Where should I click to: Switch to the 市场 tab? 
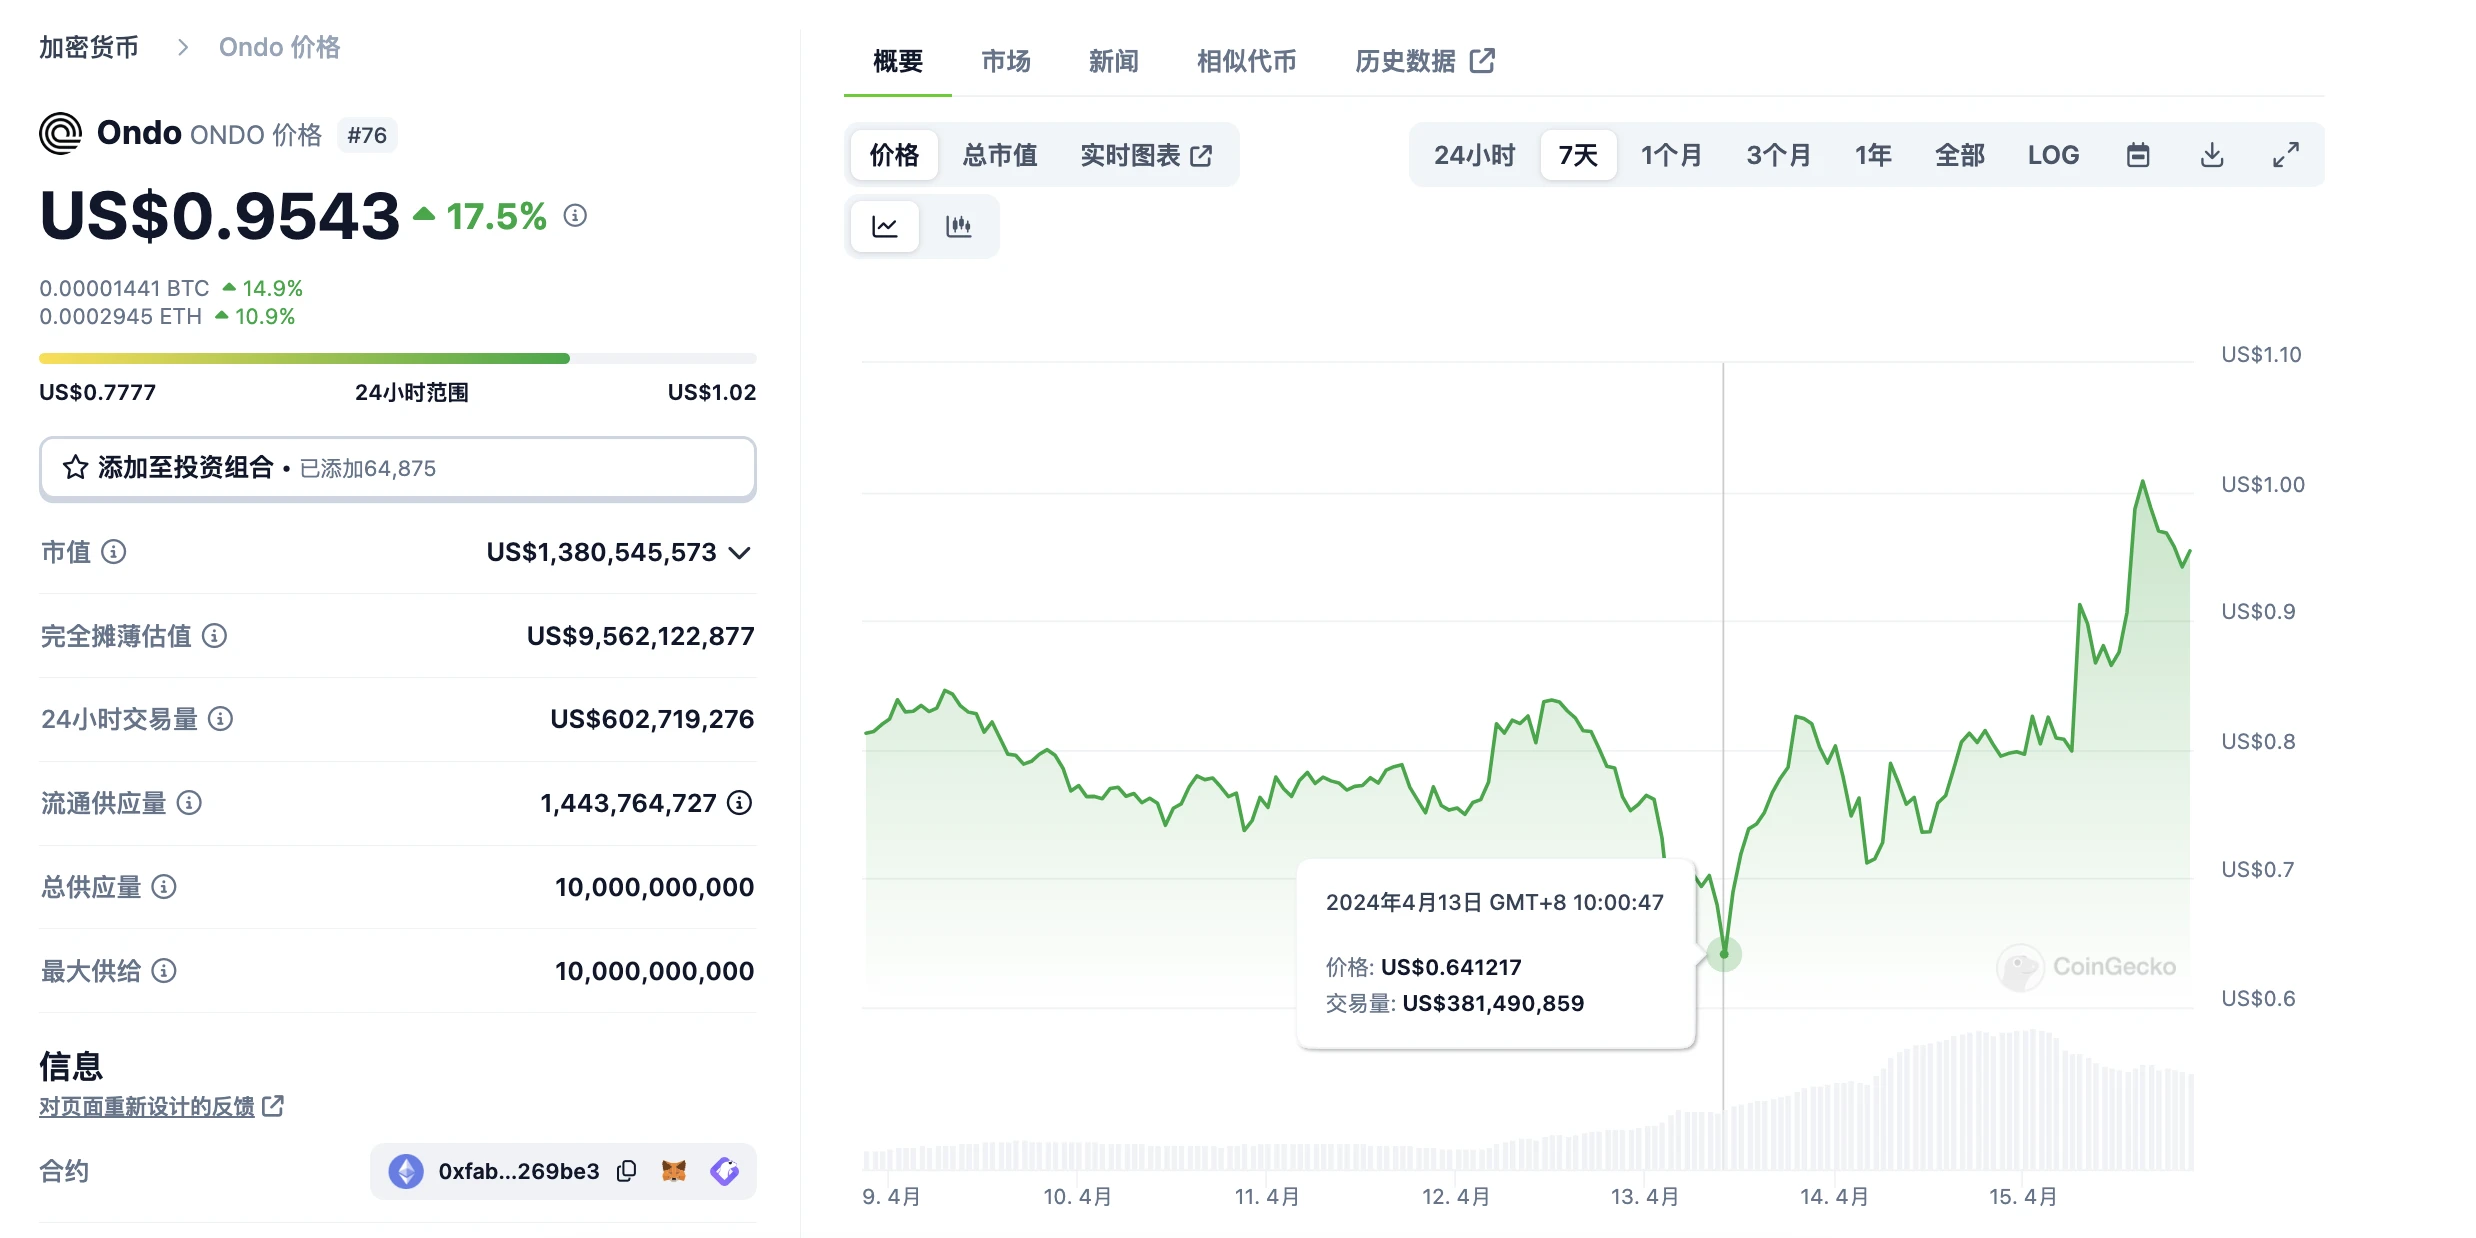click(x=1005, y=61)
